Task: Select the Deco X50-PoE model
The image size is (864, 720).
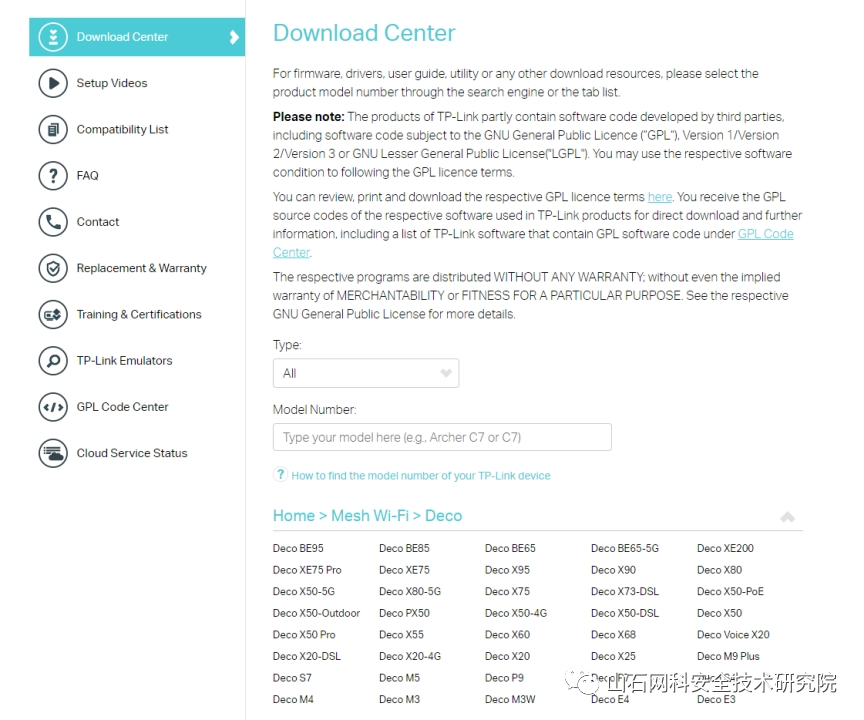Action: pyautogui.click(x=731, y=591)
